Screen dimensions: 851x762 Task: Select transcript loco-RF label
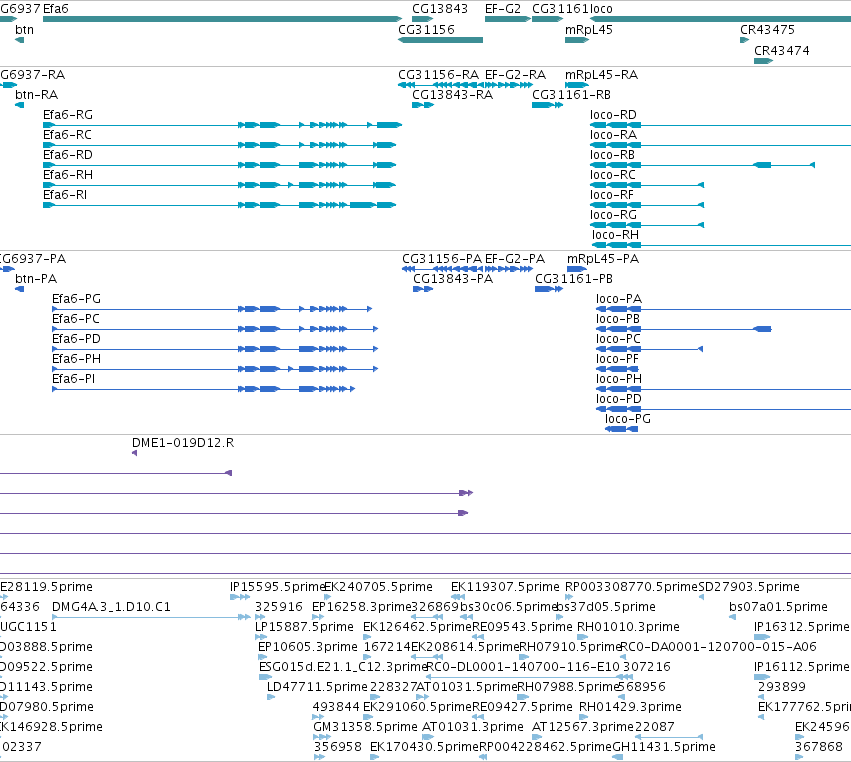[x=612, y=195]
